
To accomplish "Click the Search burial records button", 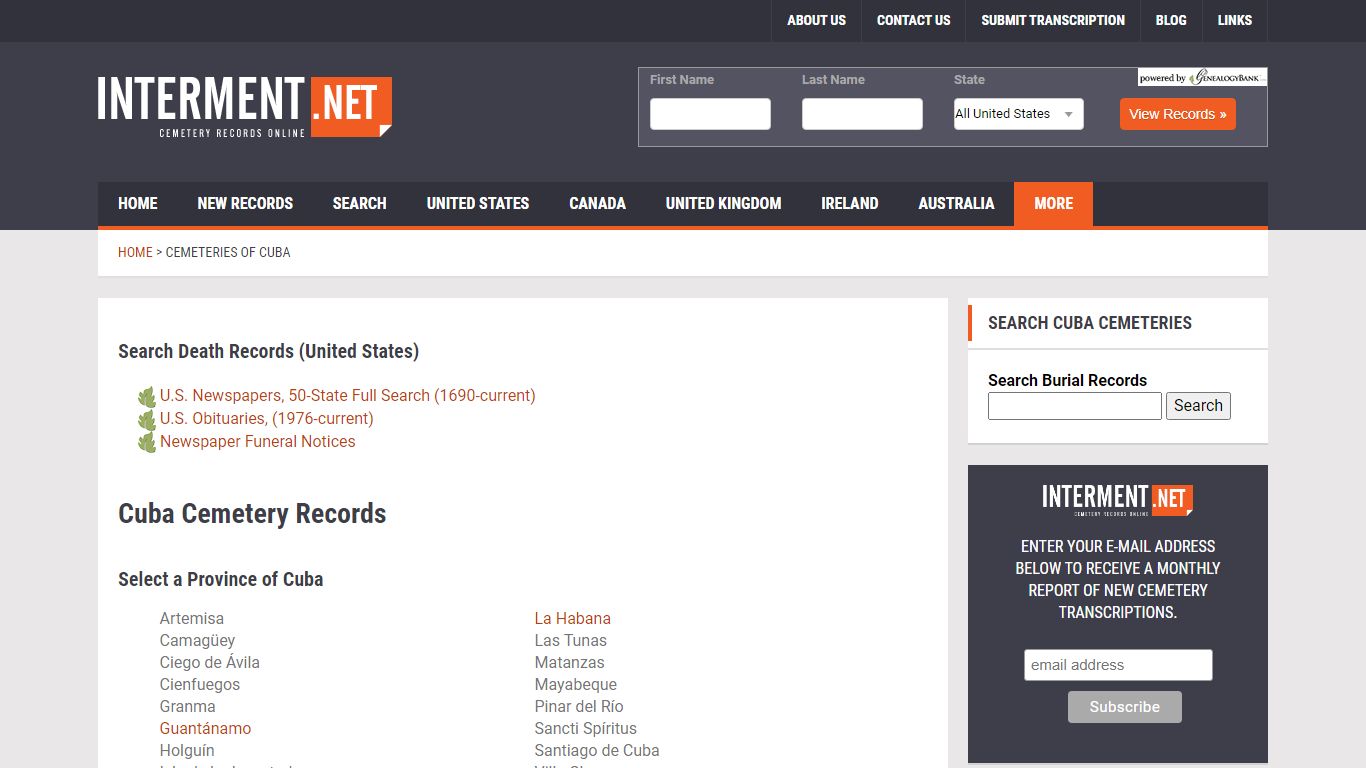I will (x=1198, y=406).
